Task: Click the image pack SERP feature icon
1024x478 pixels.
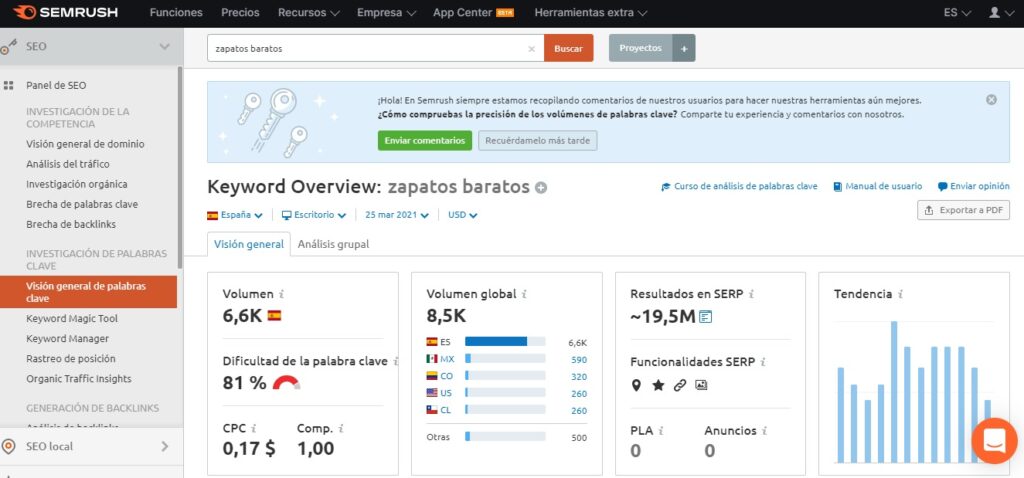Action: (701, 385)
